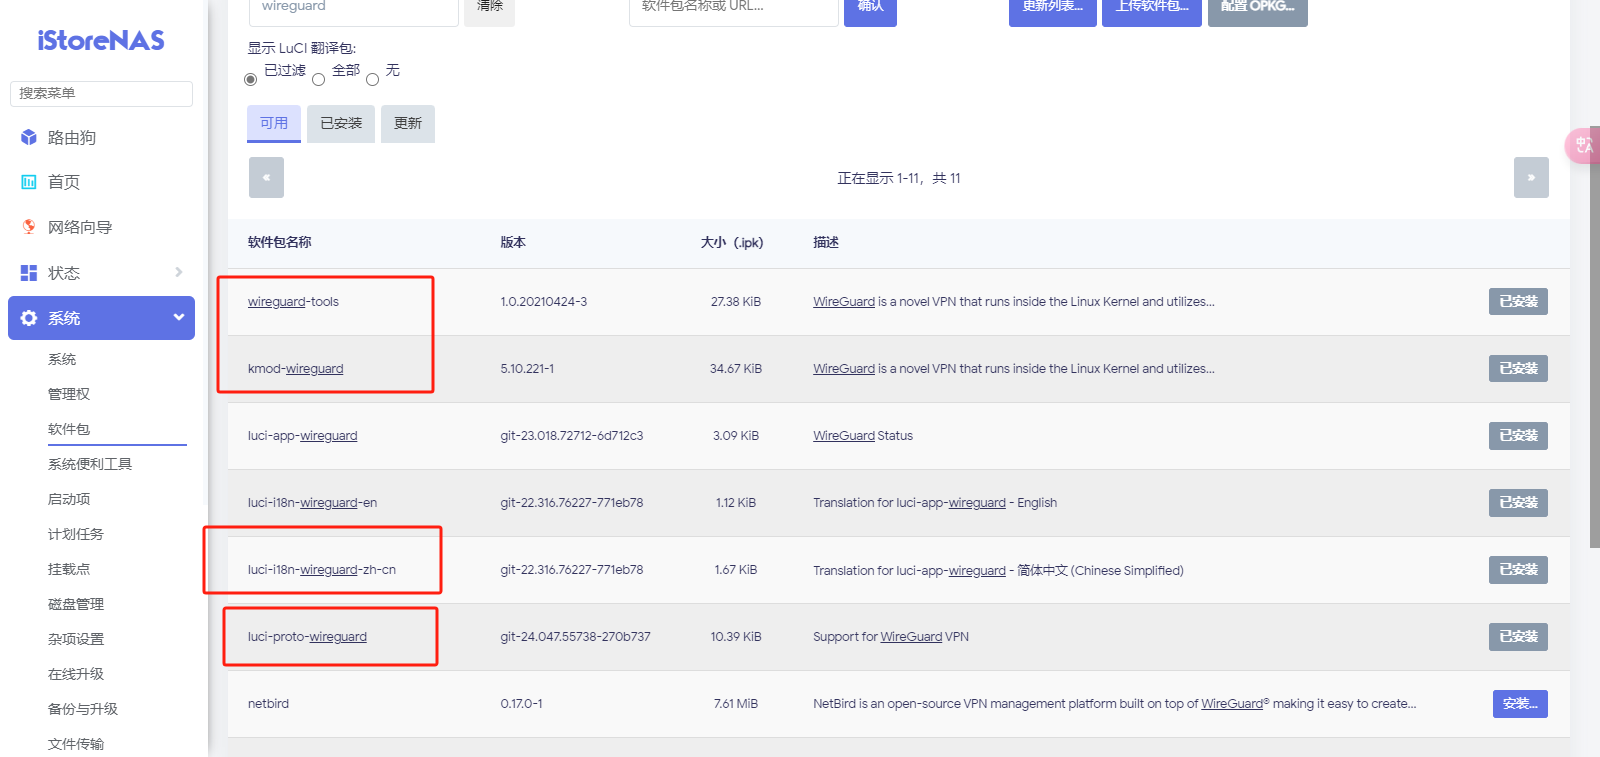Click the pink translate floating icon
Image resolution: width=1600 pixels, height=757 pixels.
tap(1583, 146)
